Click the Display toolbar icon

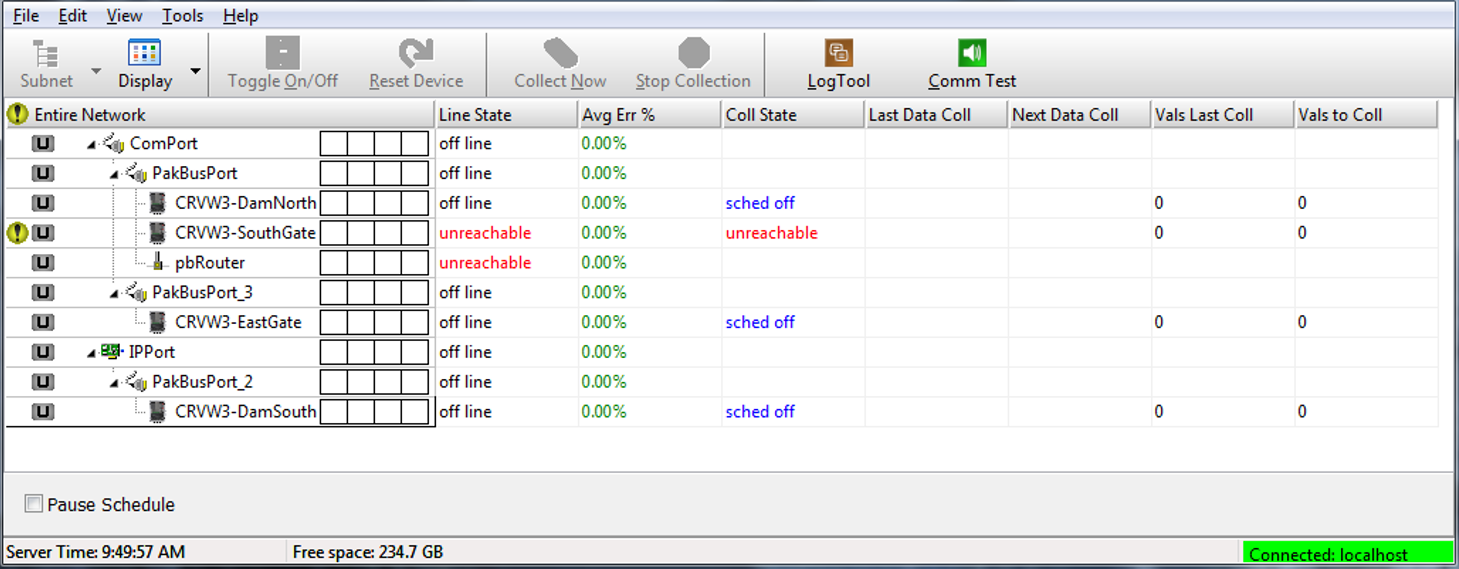[x=145, y=53]
